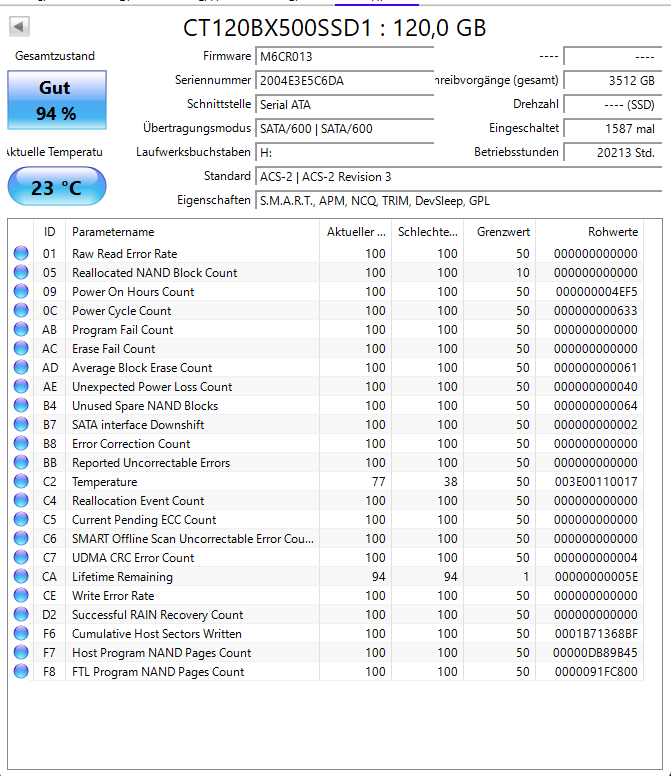Select the status icon for Unused Spare NAND Blocks

point(21,405)
